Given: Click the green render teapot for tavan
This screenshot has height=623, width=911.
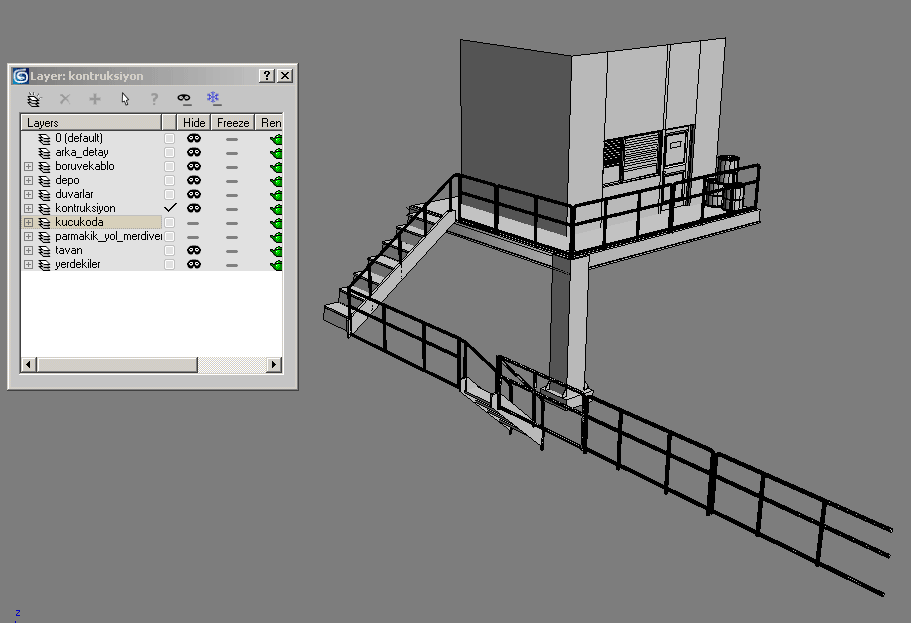Looking at the screenshot, I should pos(276,250).
